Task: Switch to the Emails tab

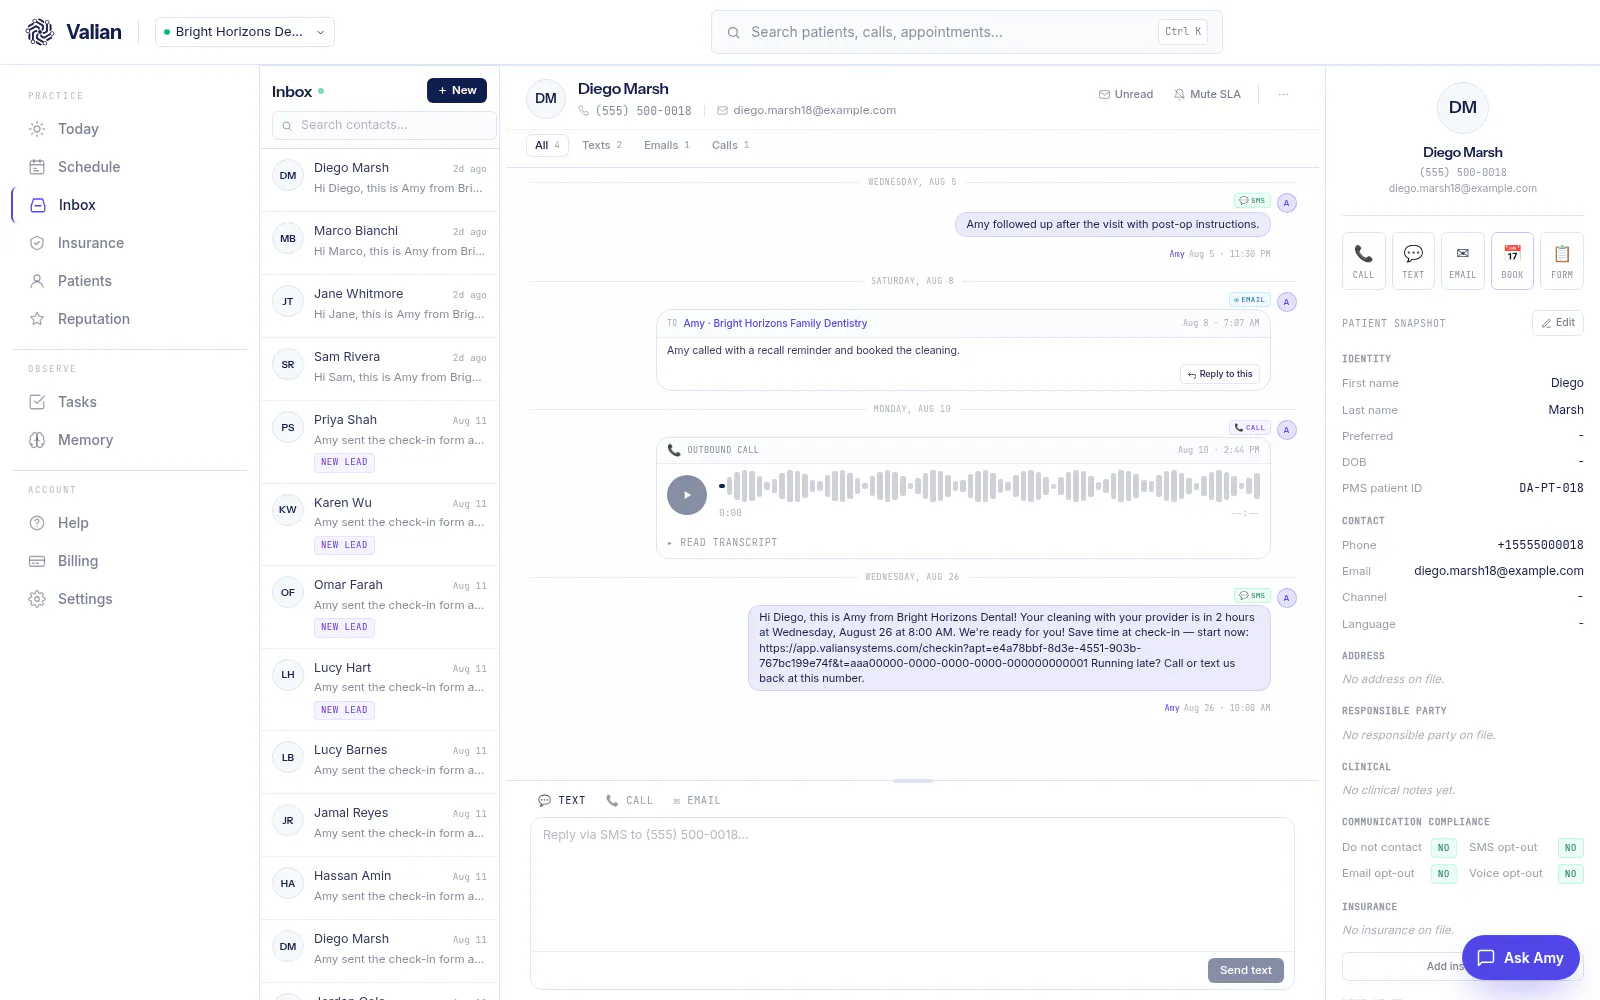Action: [667, 145]
